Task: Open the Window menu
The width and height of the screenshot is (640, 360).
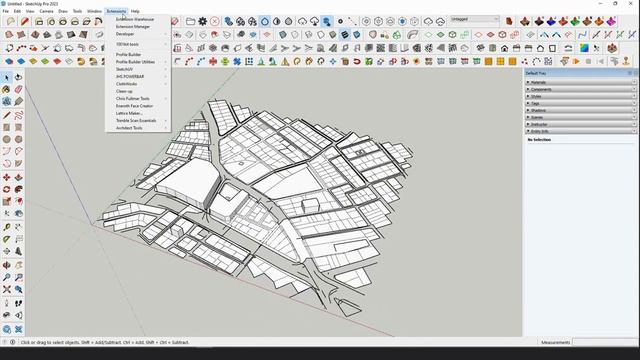Action: pyautogui.click(x=94, y=11)
